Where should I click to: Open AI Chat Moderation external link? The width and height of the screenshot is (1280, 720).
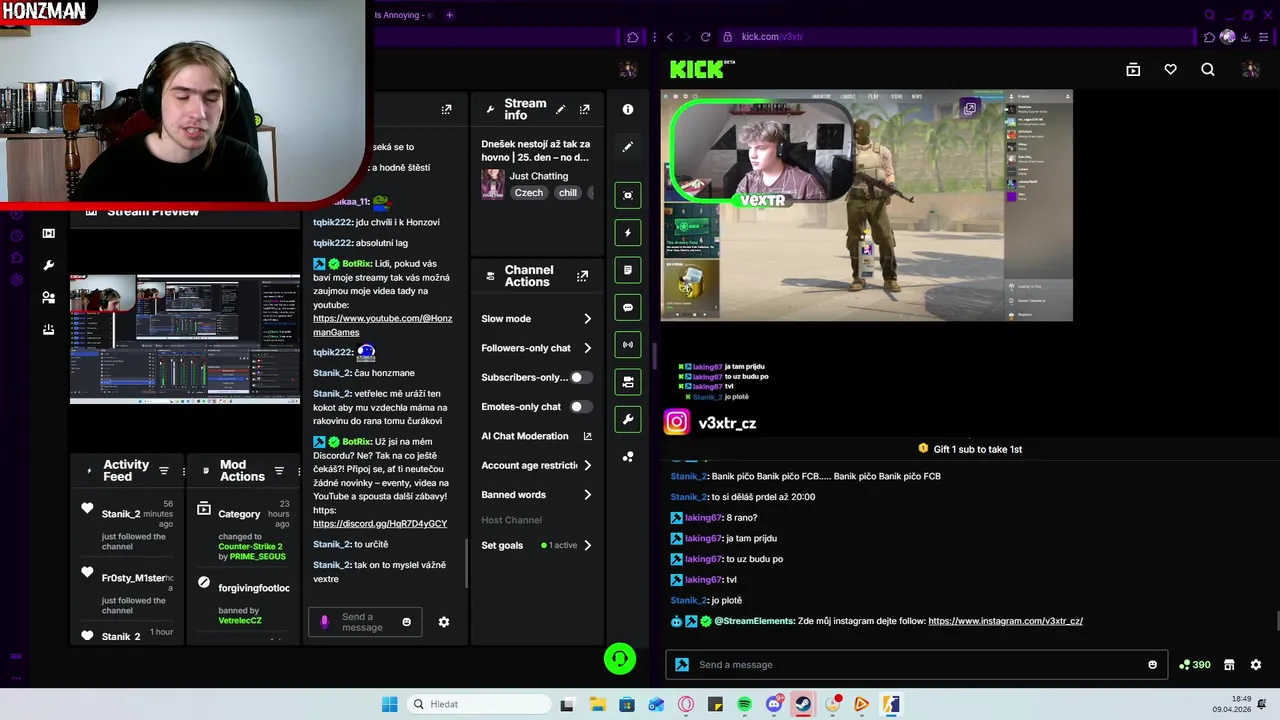(x=587, y=436)
